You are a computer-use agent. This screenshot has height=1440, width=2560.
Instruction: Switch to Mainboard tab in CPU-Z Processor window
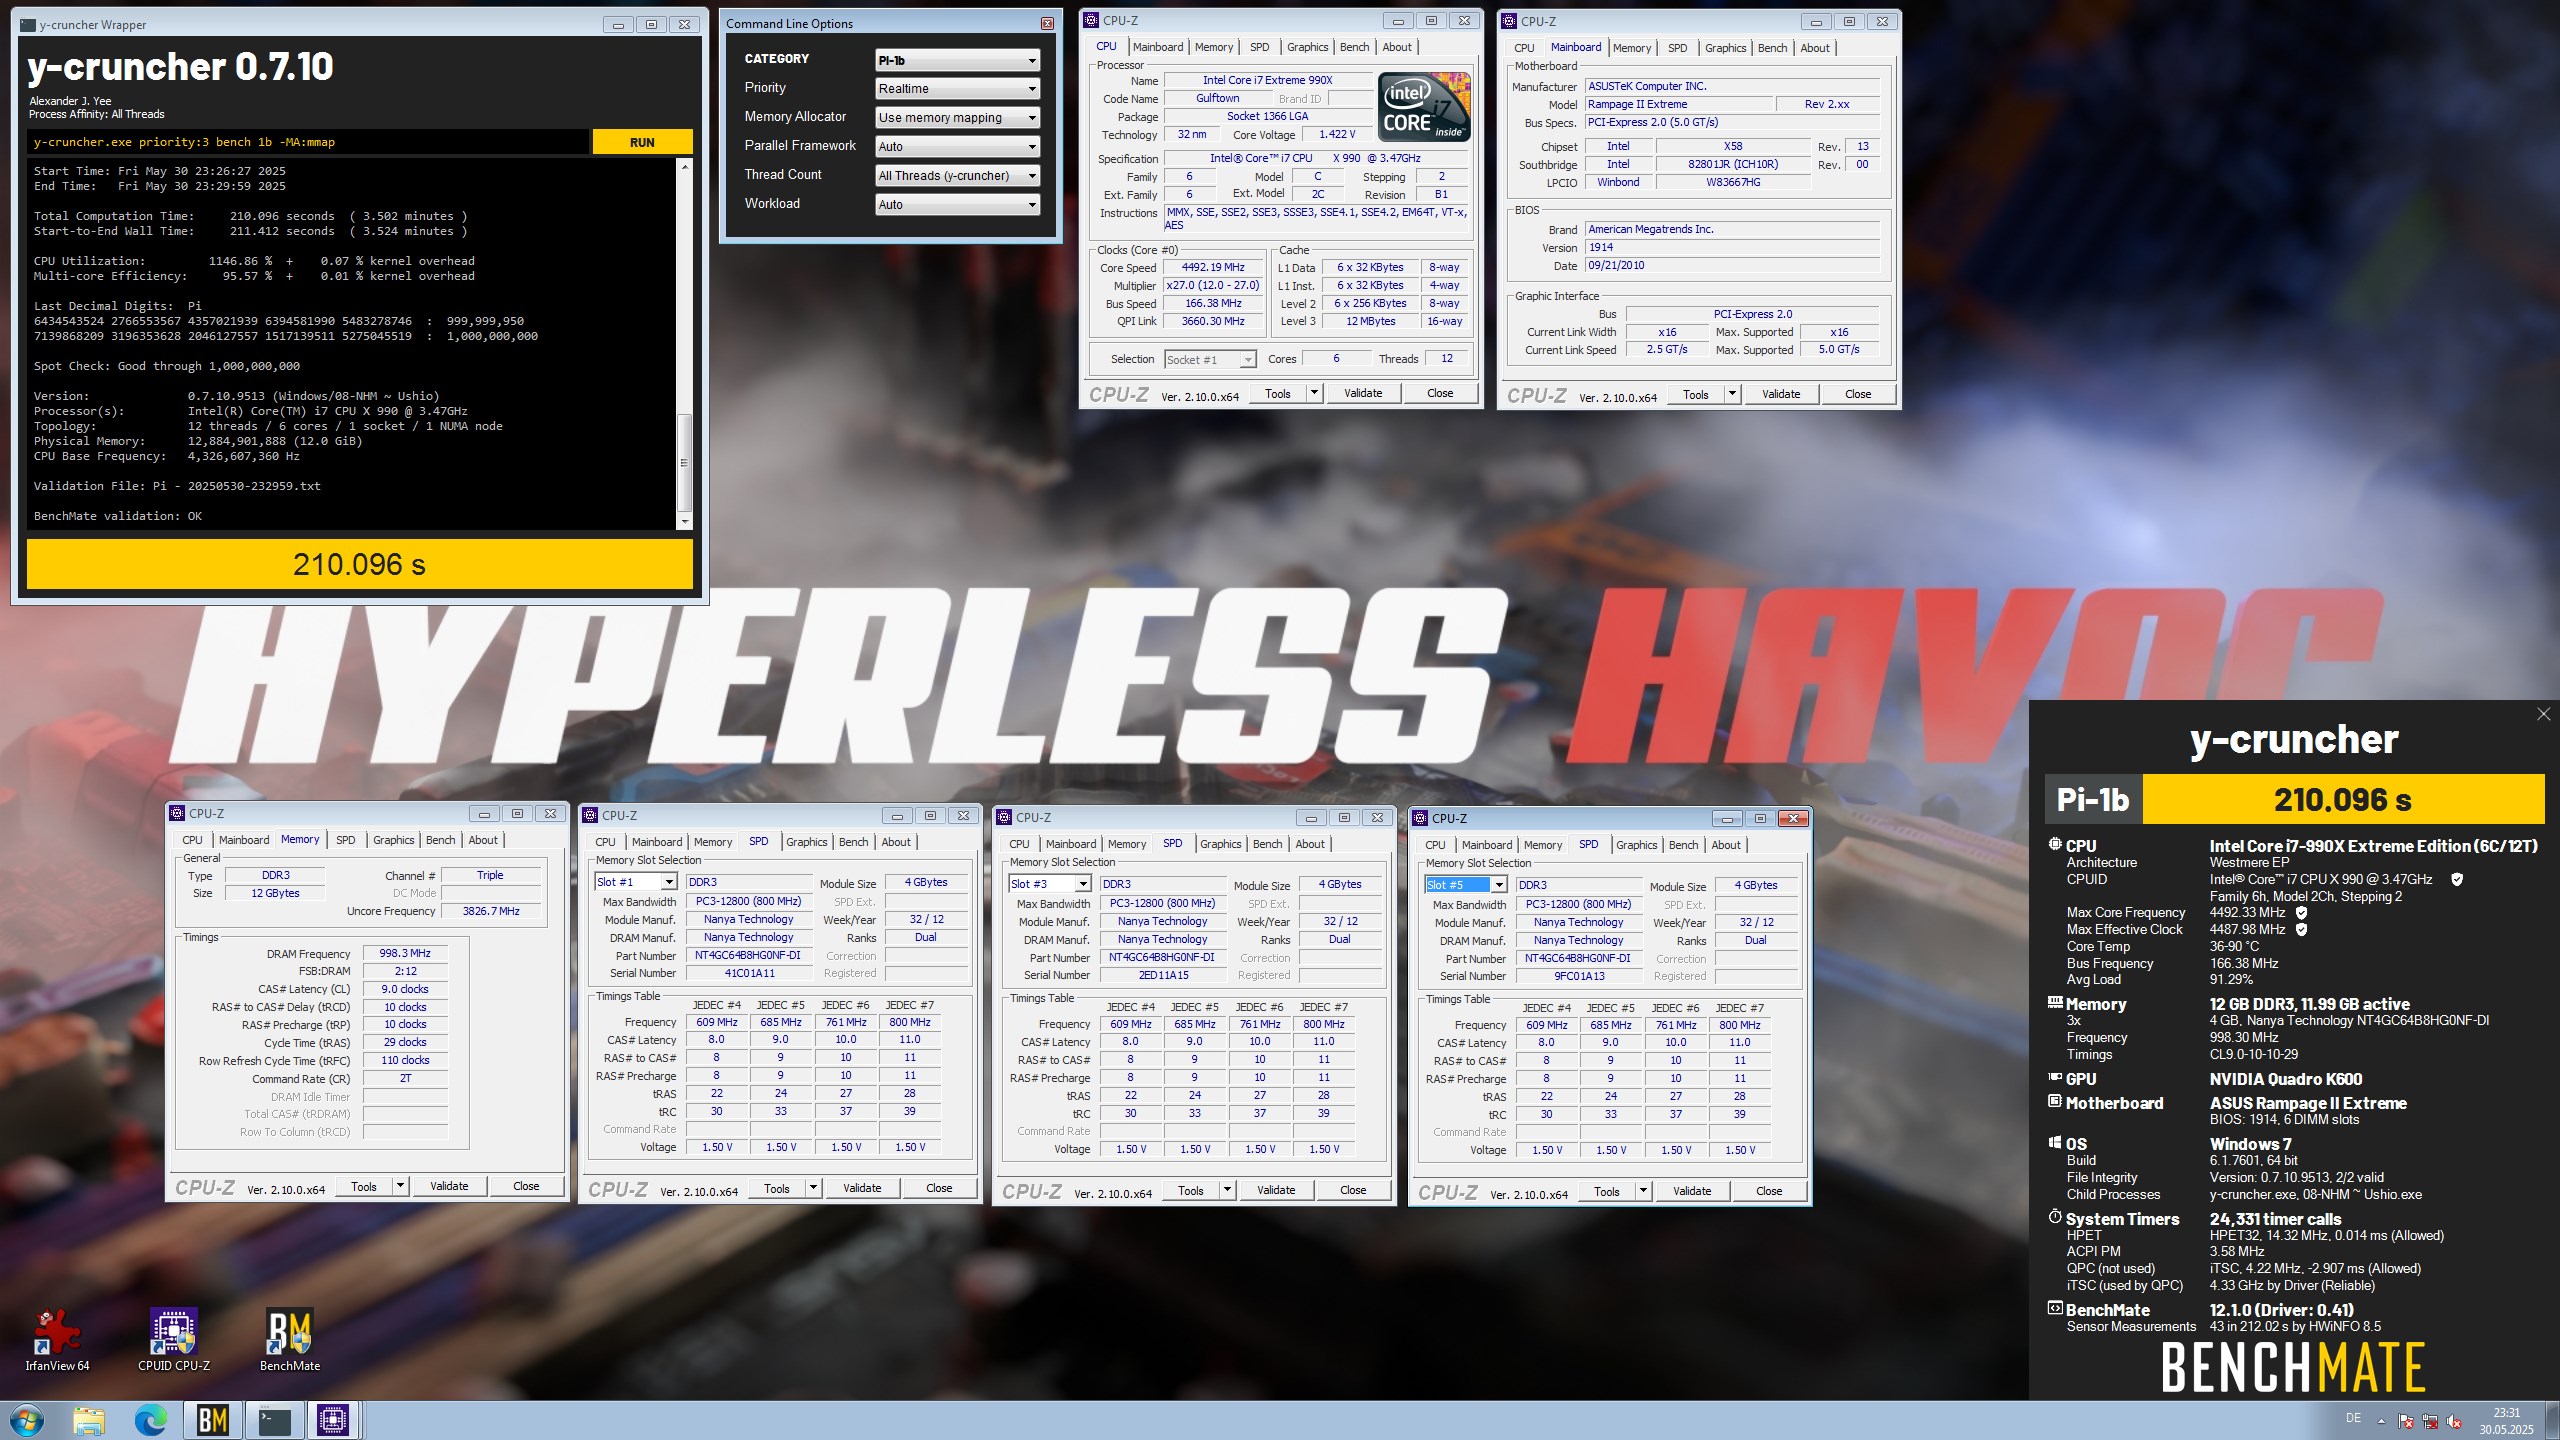[x=1158, y=47]
